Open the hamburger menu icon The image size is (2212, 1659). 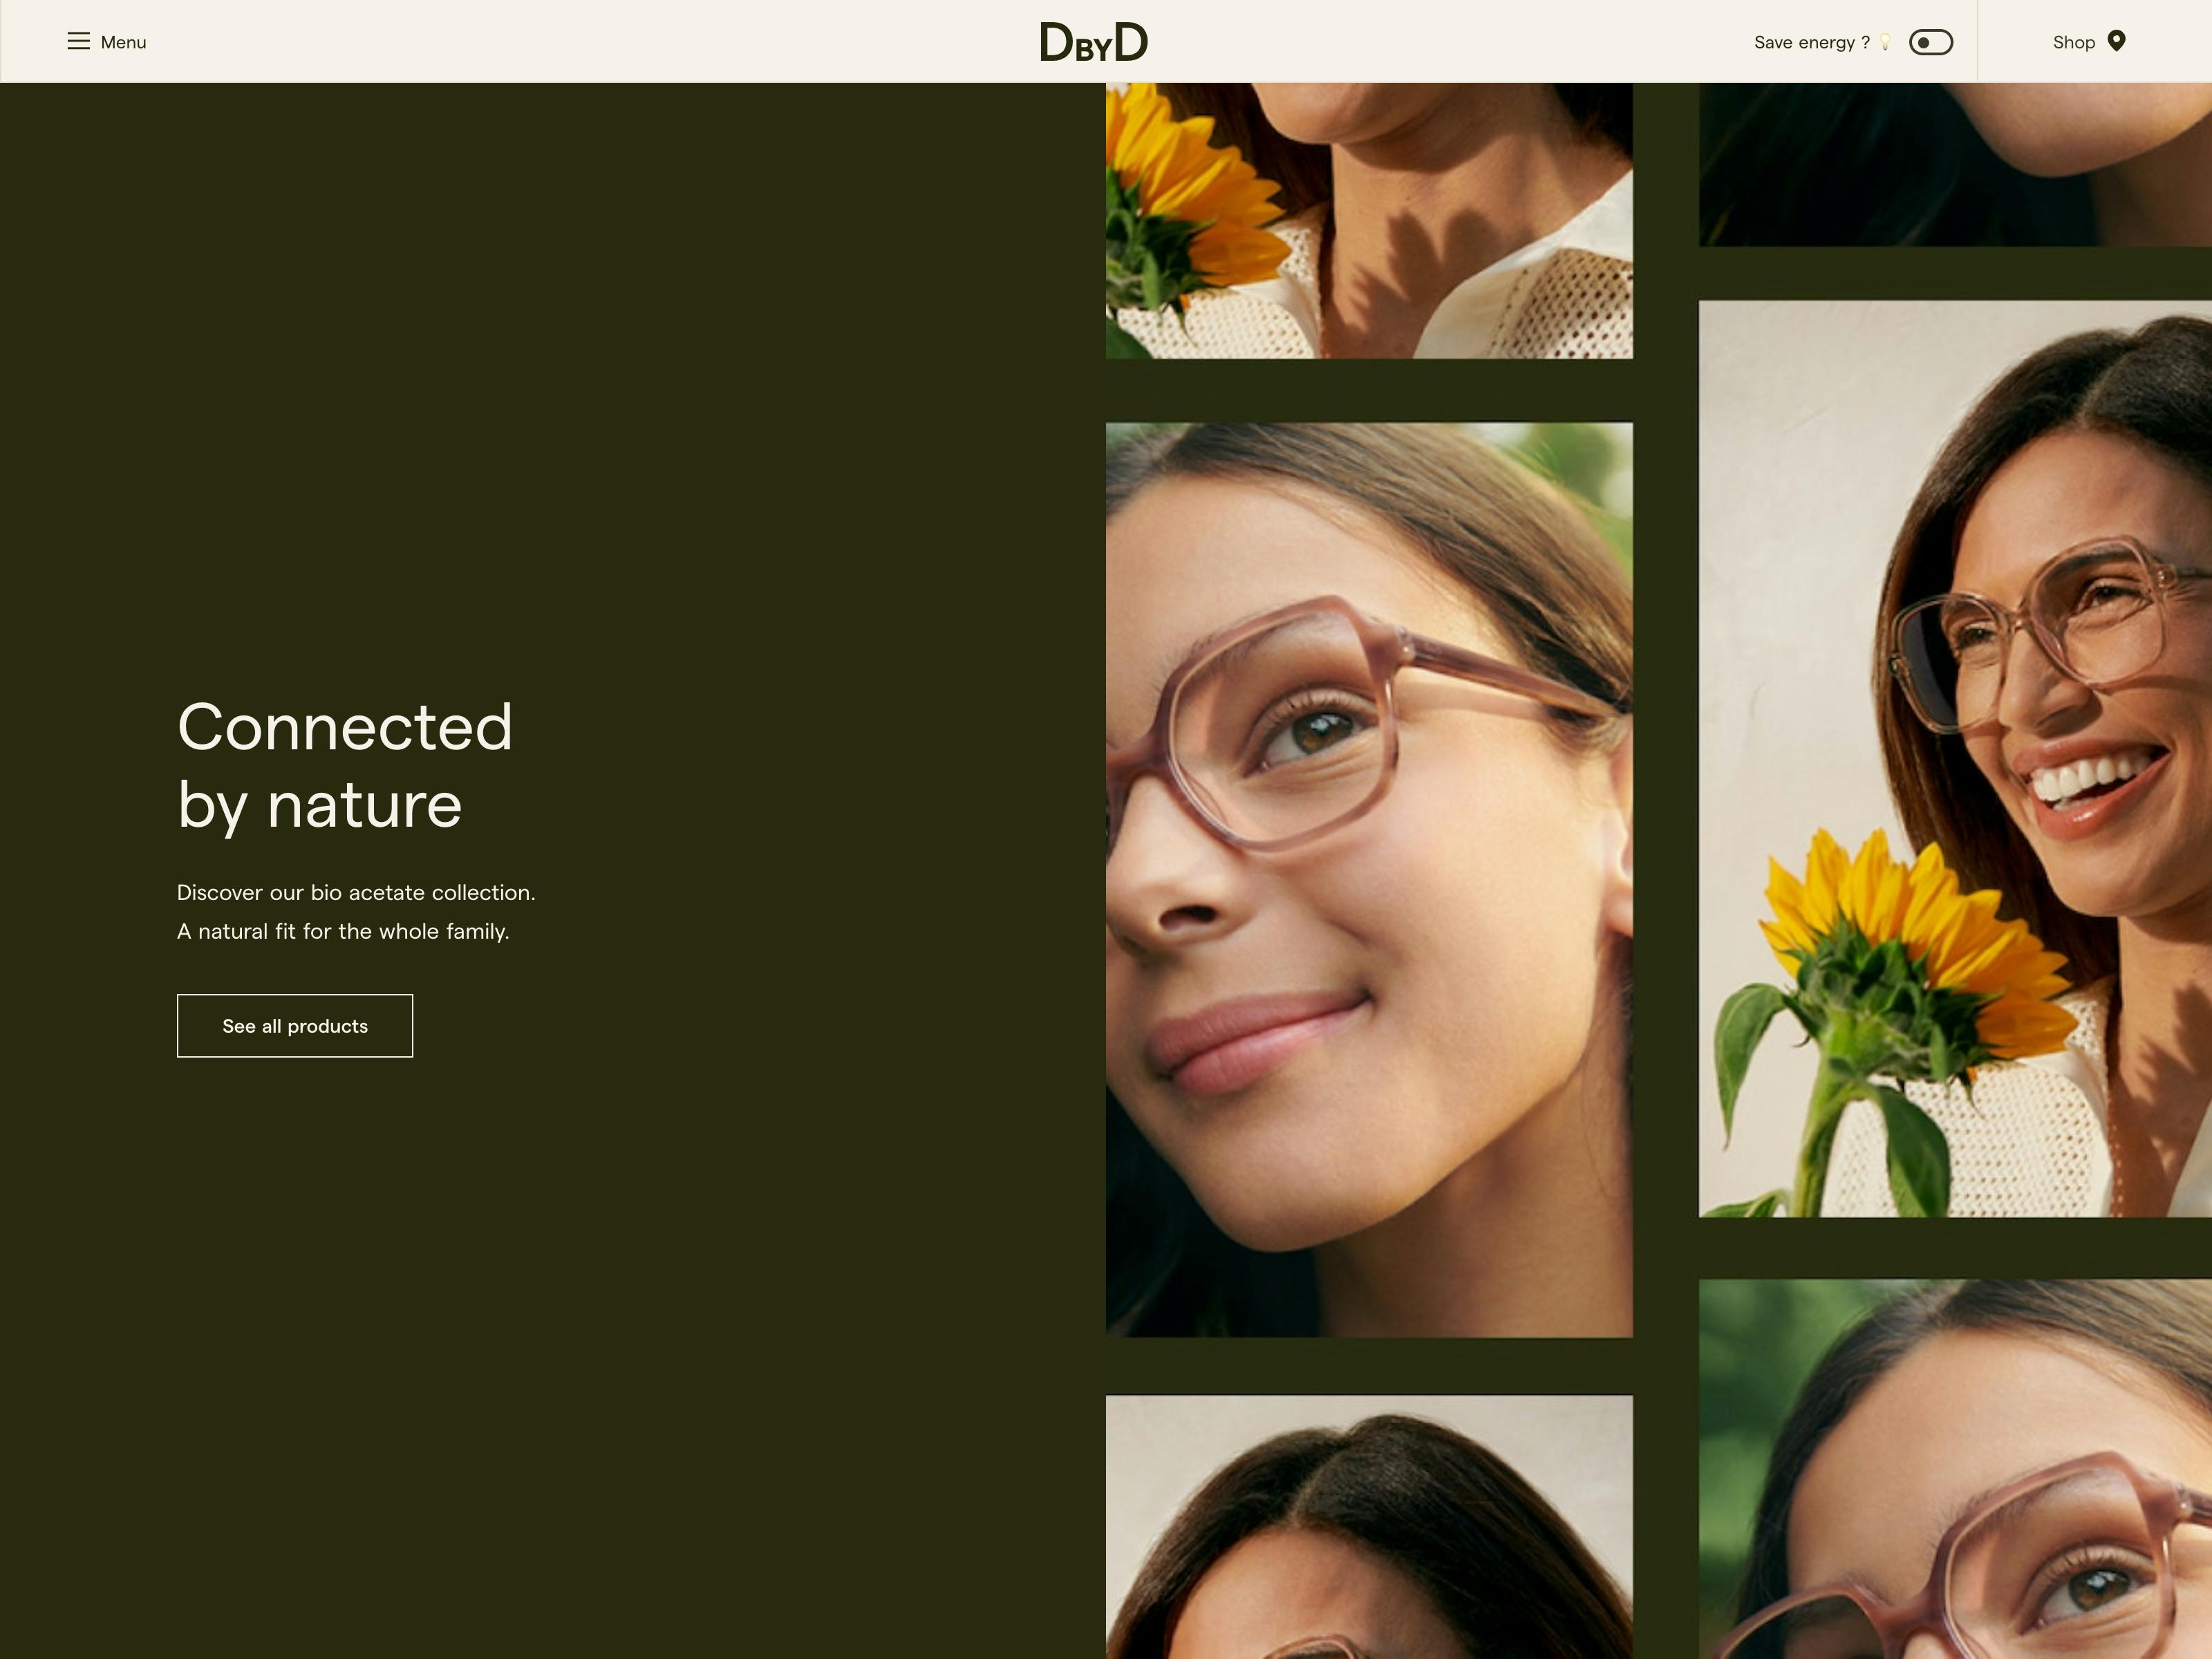coord(78,41)
